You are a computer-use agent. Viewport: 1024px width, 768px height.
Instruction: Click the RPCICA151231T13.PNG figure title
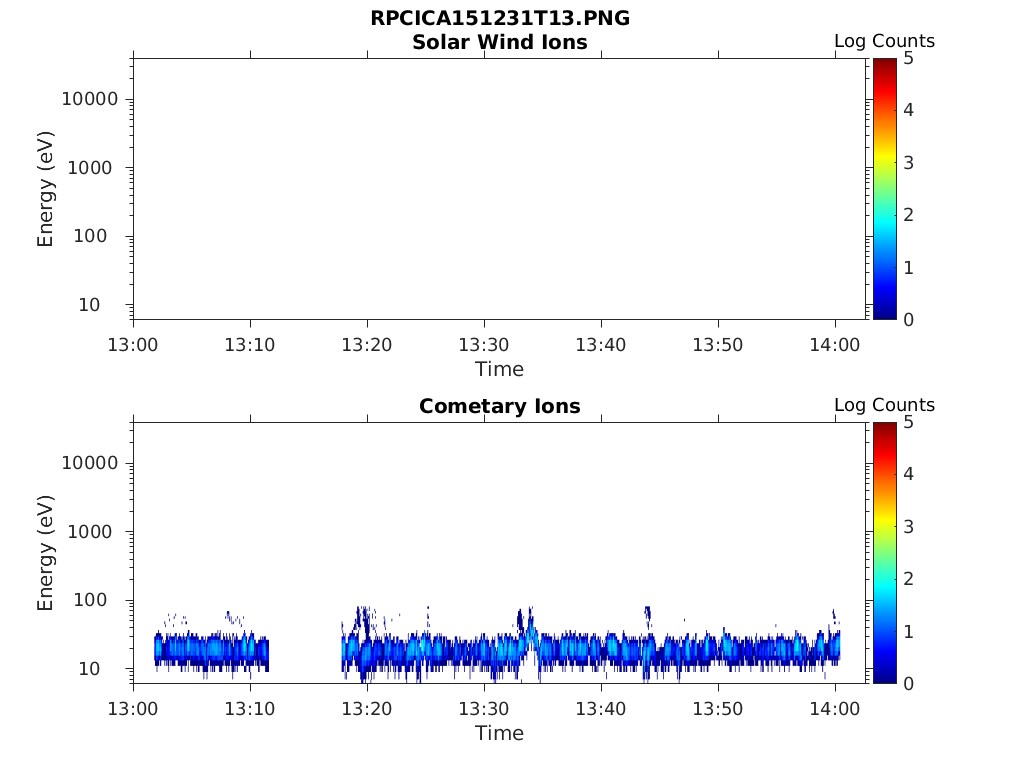coord(500,18)
